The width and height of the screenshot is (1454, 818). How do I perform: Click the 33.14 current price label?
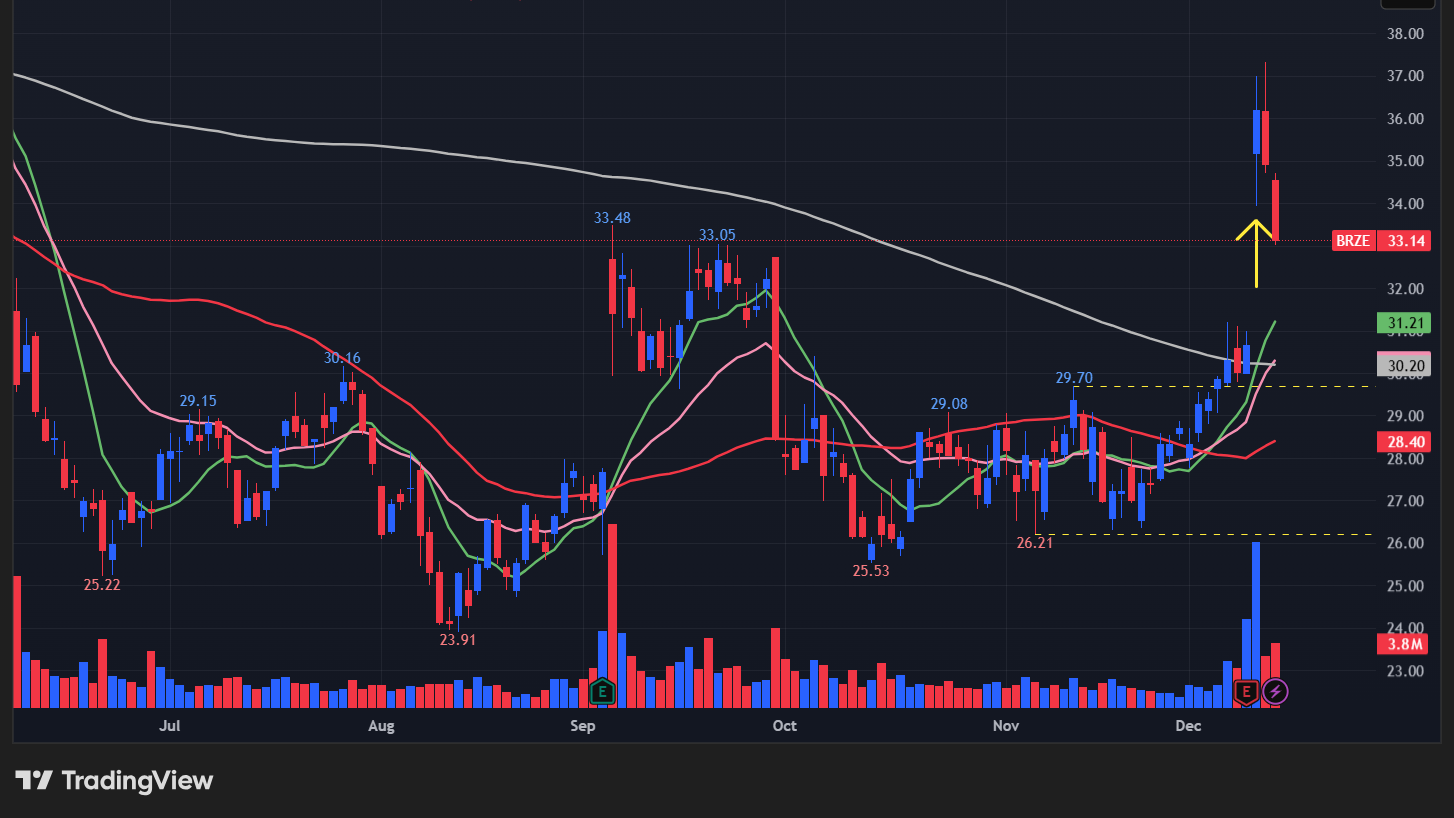(x=1403, y=241)
